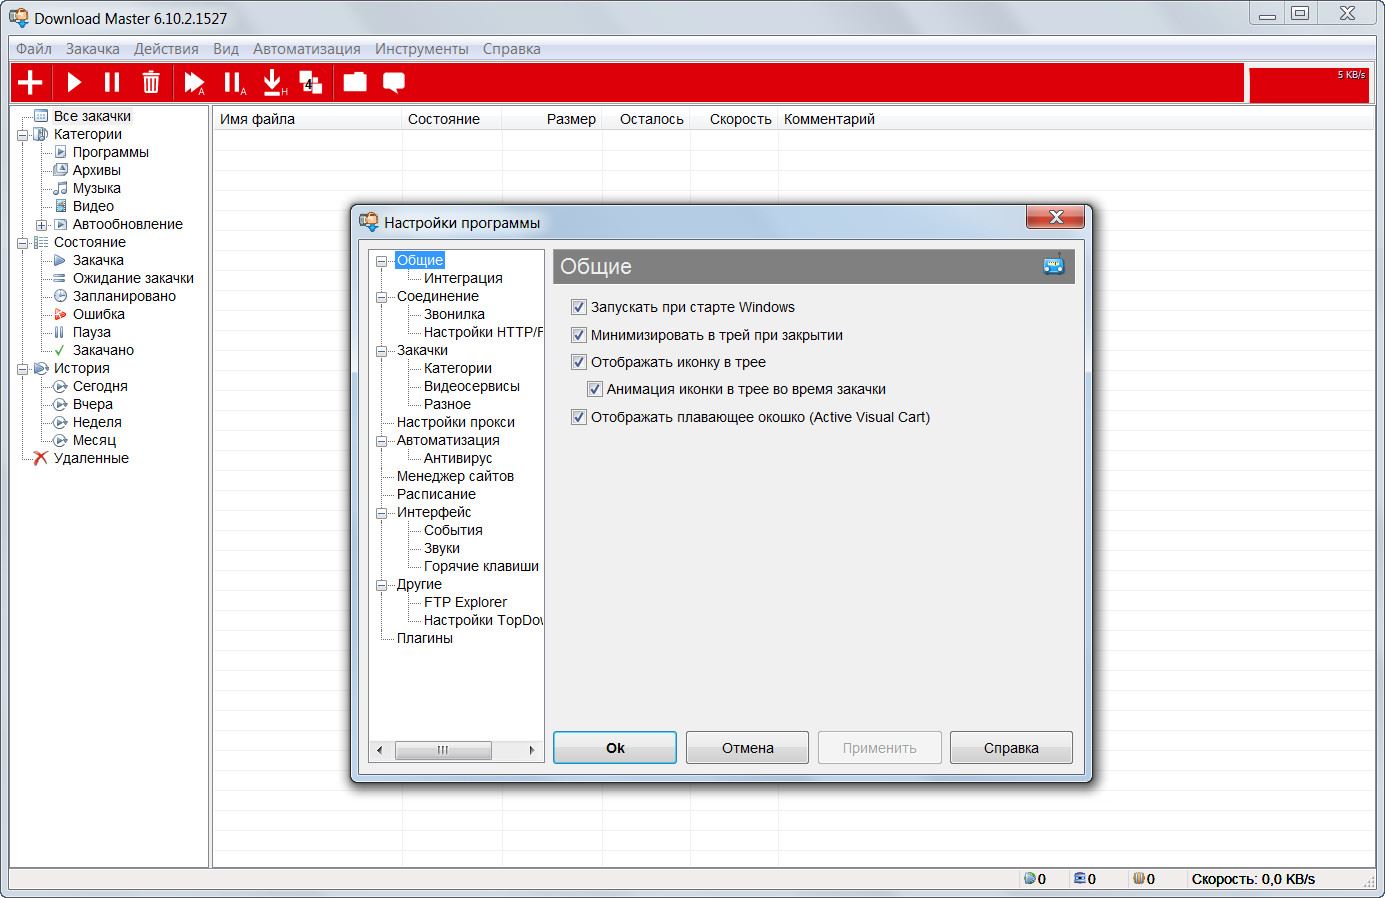Click the monitor status bar icon

[x=1080, y=879]
